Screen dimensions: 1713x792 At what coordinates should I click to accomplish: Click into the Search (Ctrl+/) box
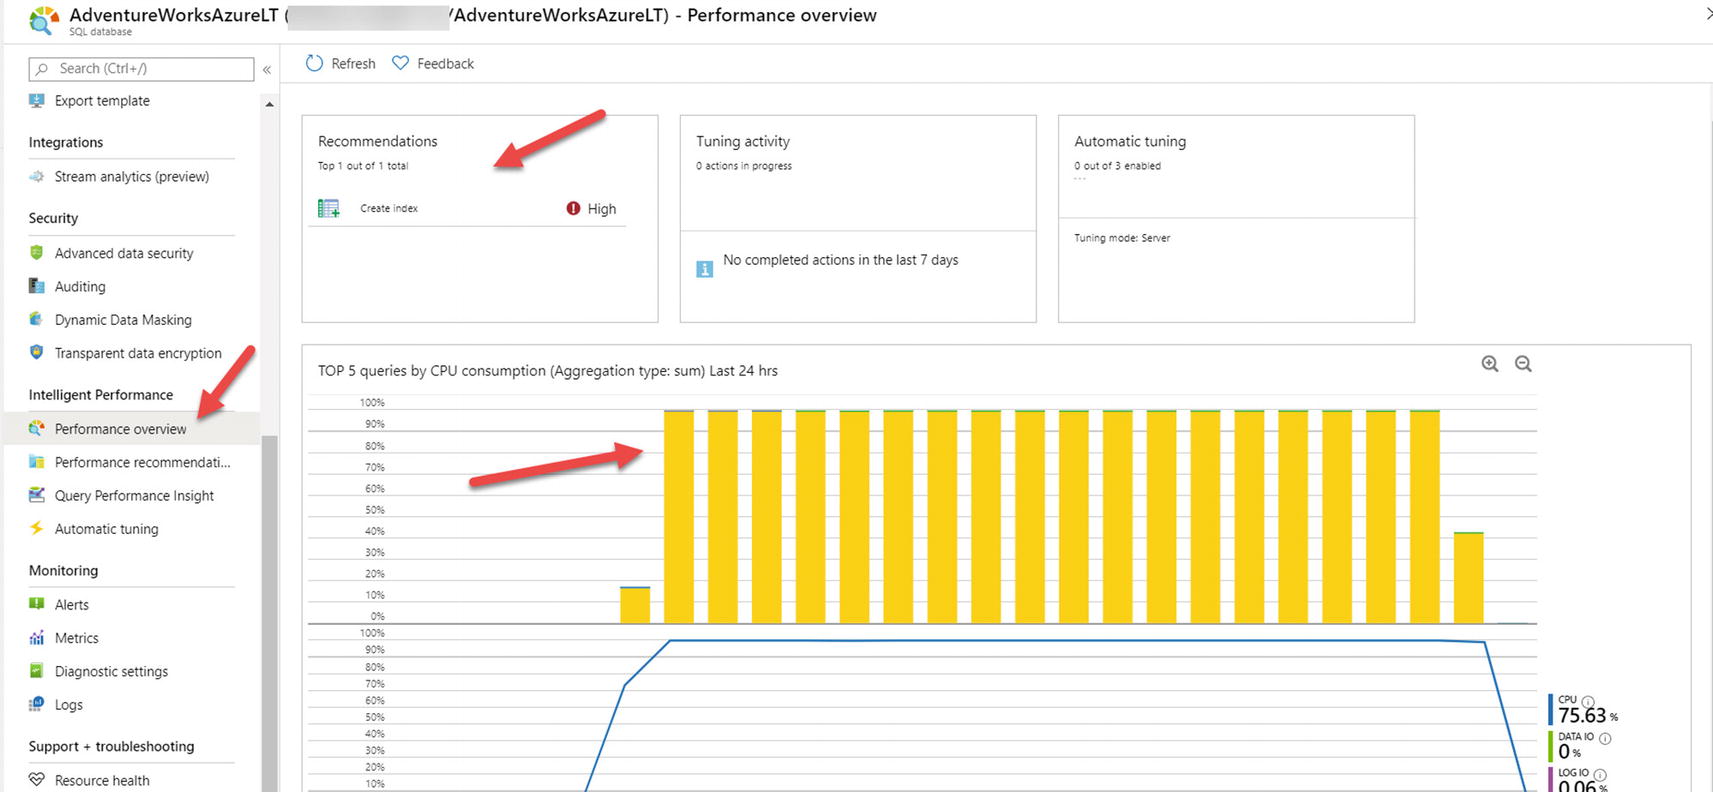click(141, 68)
